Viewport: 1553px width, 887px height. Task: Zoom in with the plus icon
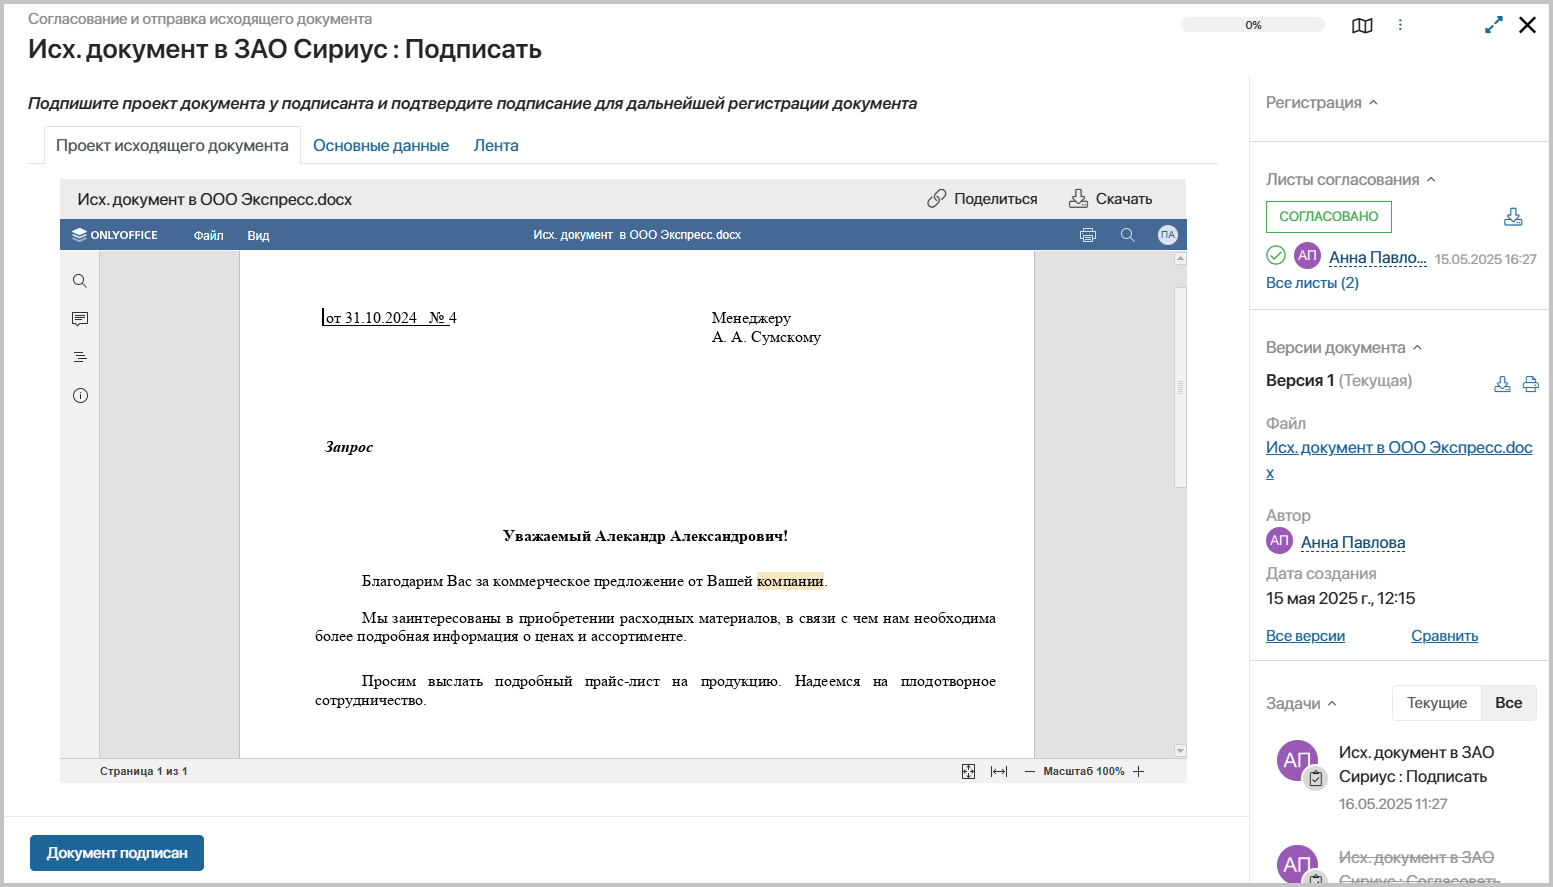(x=1138, y=772)
